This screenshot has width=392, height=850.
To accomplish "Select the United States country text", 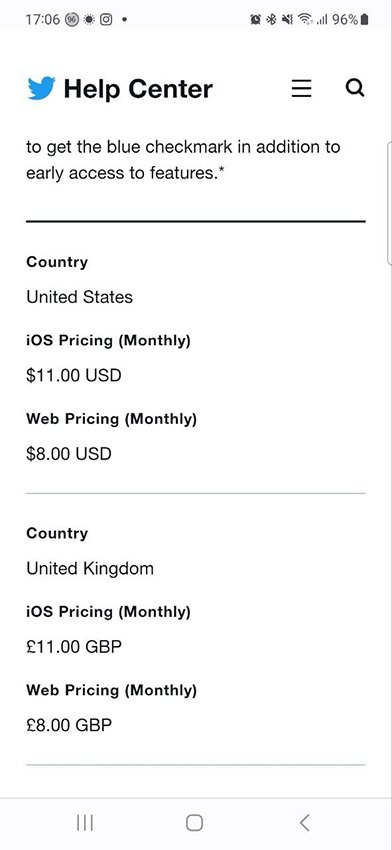I will tap(80, 297).
